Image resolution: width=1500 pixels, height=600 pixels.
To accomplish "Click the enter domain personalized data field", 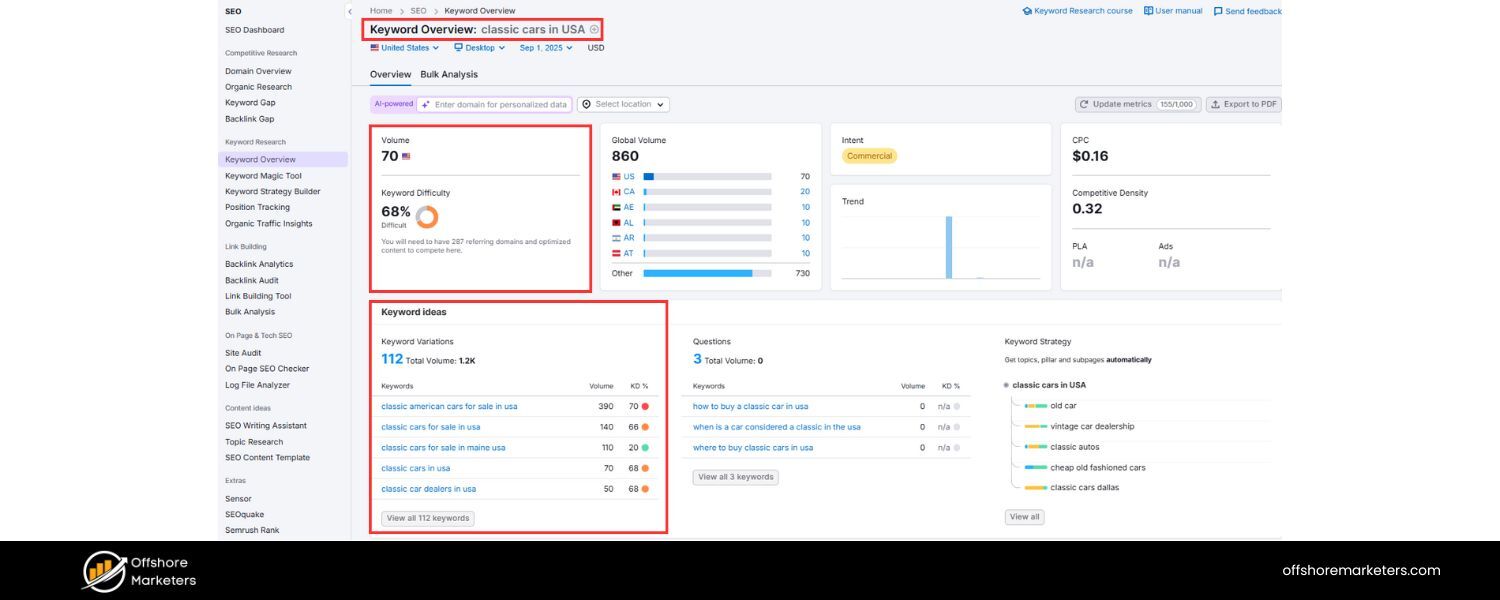I will point(495,103).
